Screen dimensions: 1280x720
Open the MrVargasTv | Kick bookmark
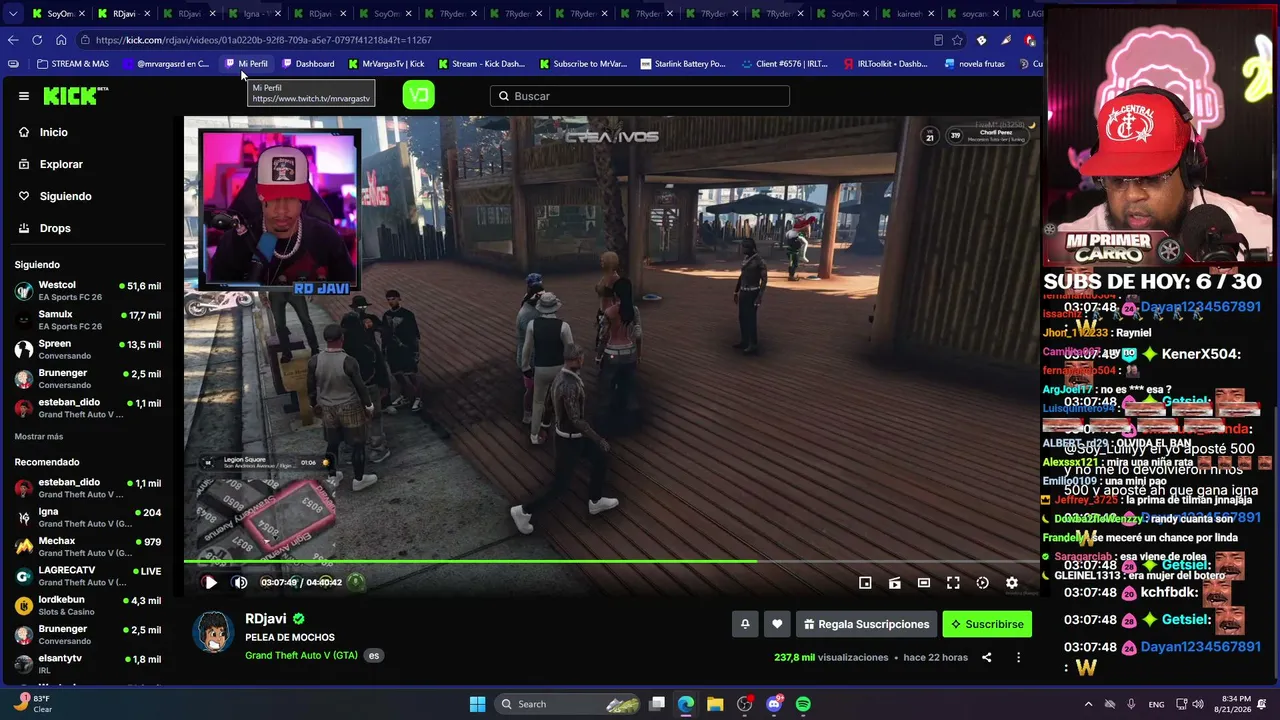pyautogui.click(x=386, y=64)
